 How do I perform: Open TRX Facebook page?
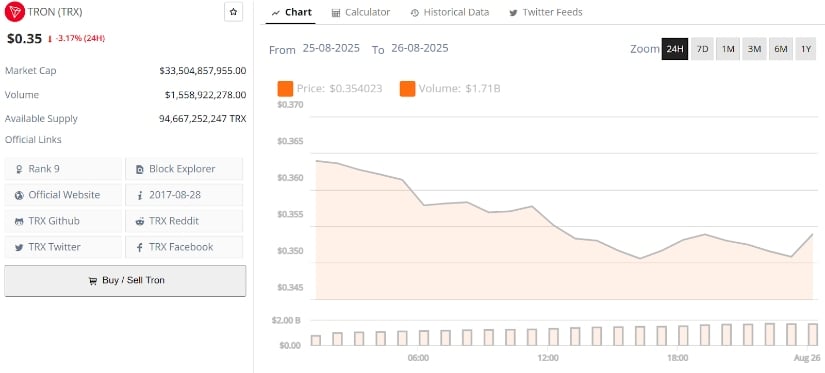pyautogui.click(x=184, y=247)
